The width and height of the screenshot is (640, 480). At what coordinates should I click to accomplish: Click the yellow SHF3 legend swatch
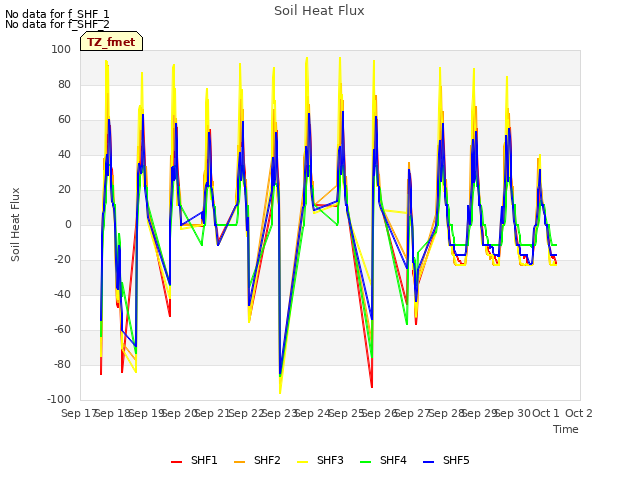point(302,462)
